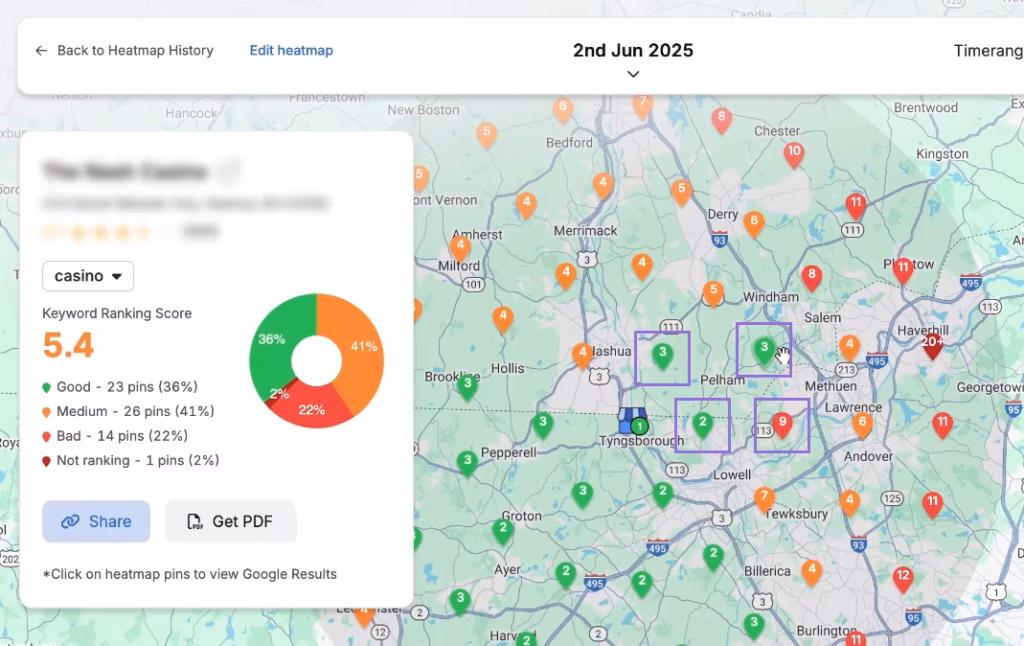Click the back arrow icon
The width and height of the screenshot is (1024, 646).
point(39,50)
